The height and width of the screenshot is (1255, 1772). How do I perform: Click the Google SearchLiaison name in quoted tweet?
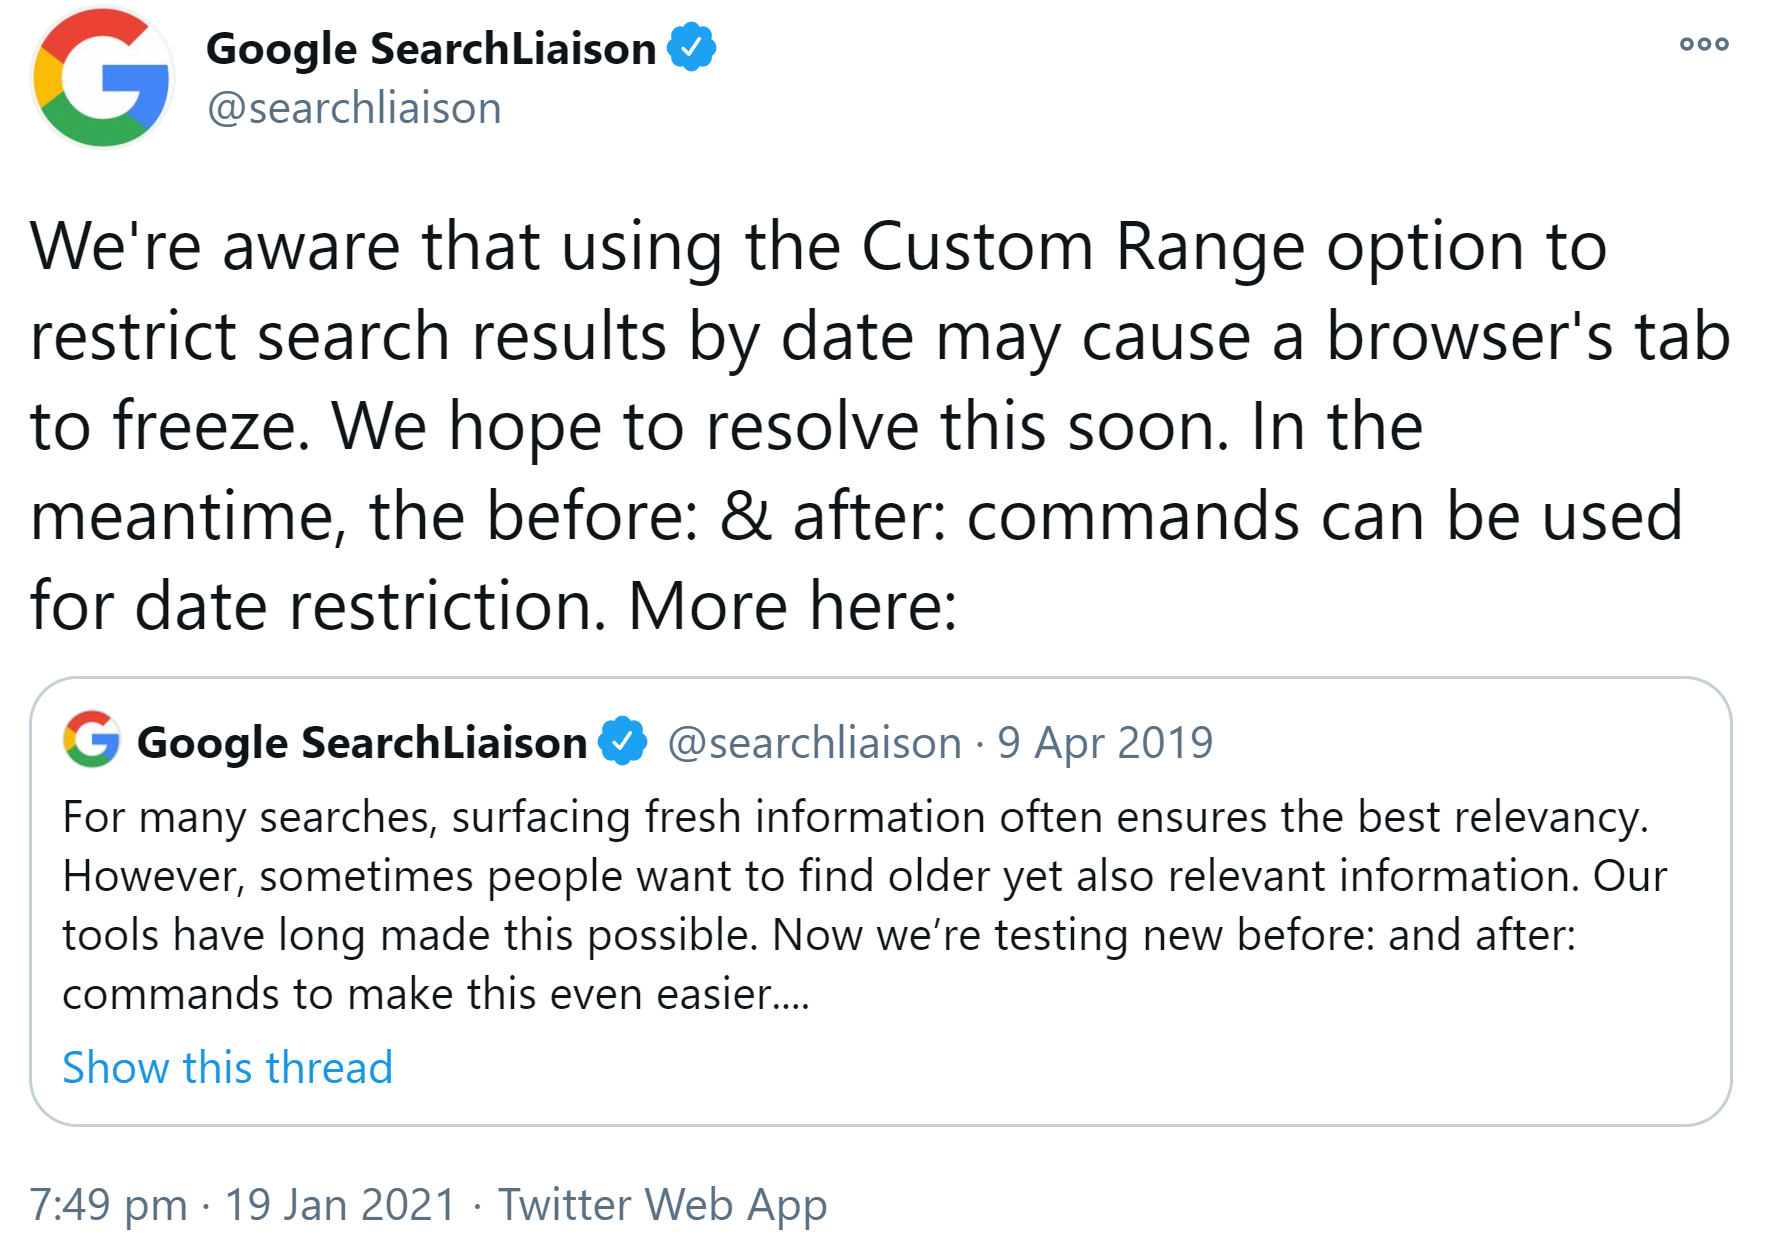coord(361,741)
